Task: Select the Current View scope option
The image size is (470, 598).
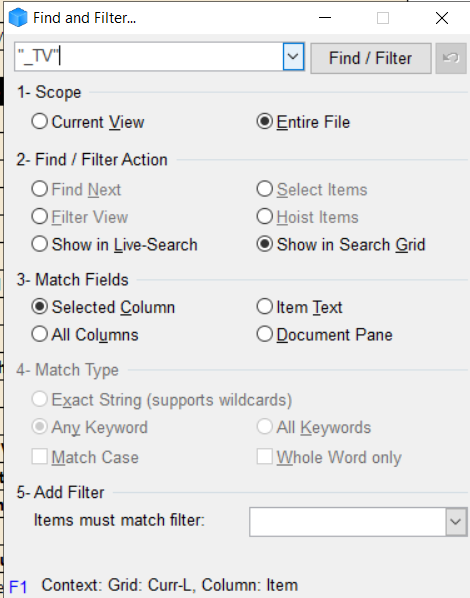Action: [88, 122]
